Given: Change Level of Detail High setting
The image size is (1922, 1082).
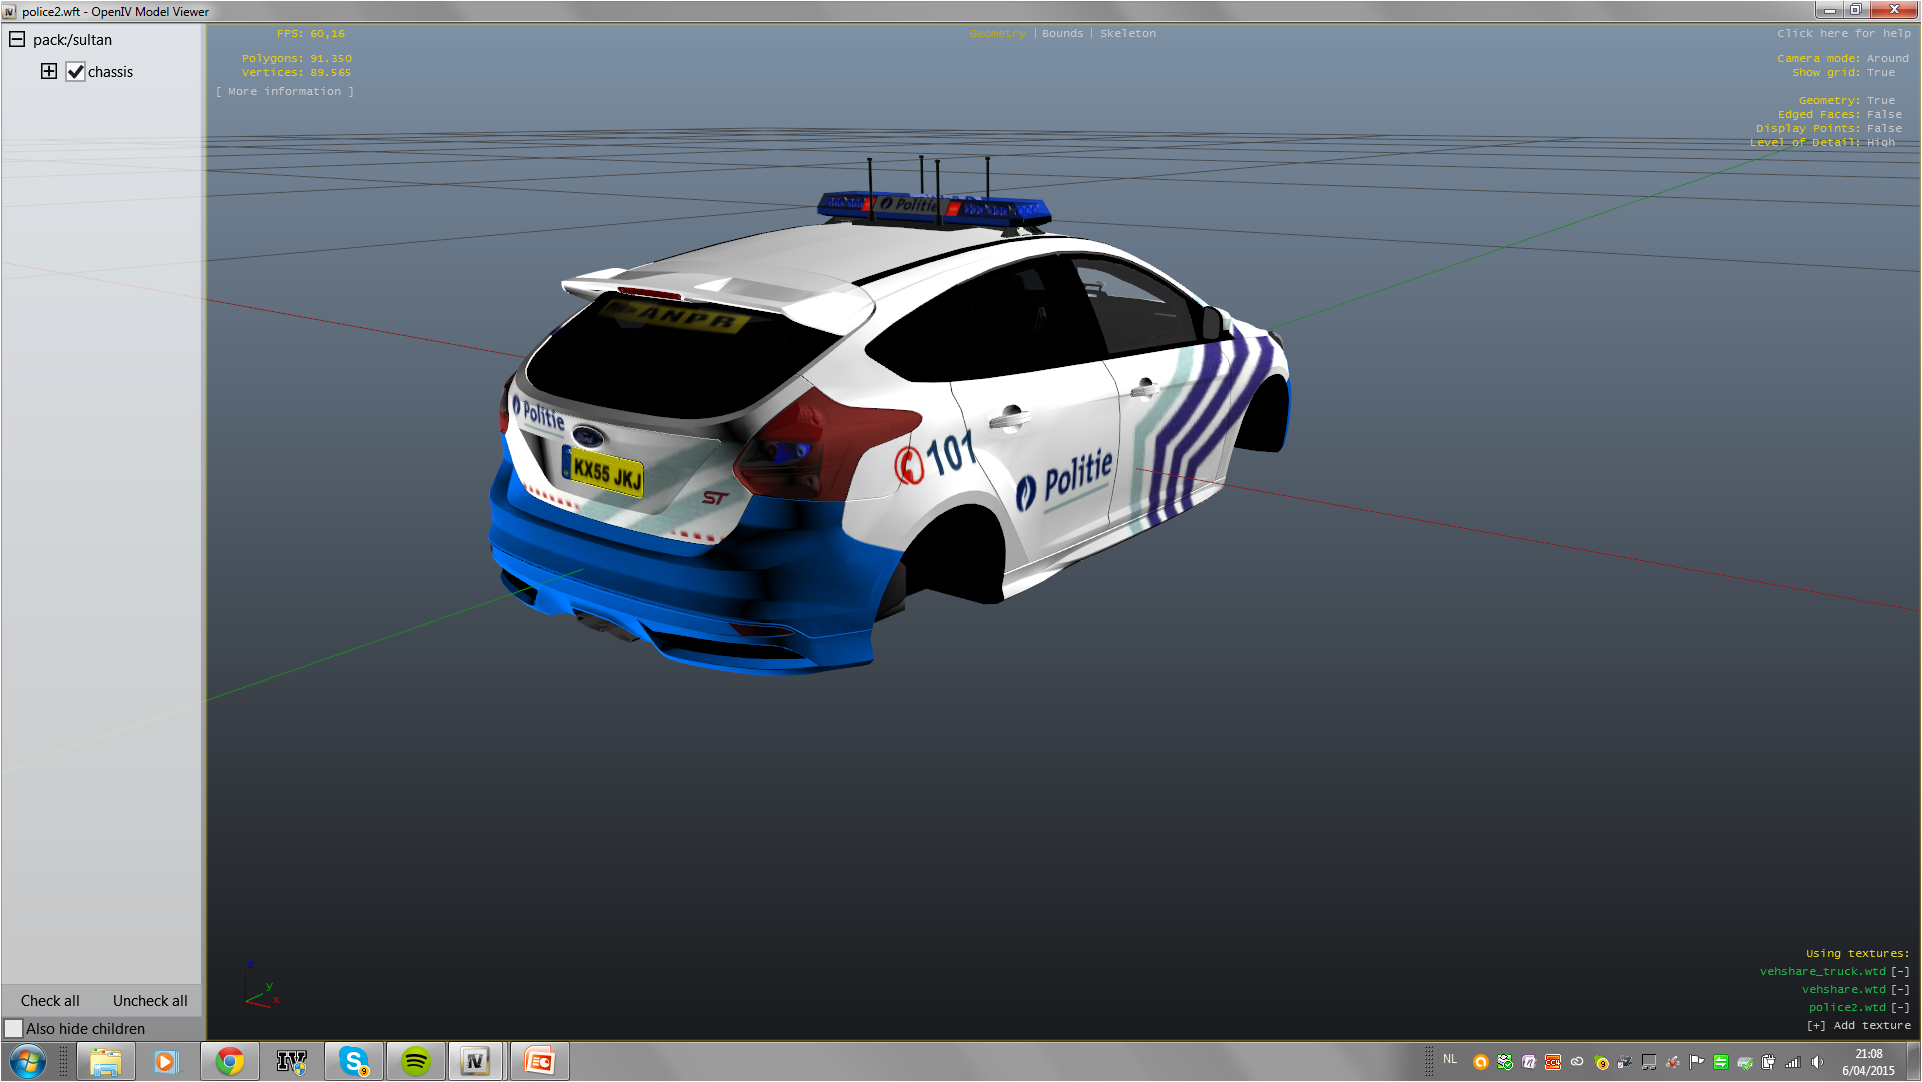Looking at the screenshot, I should click(1880, 143).
